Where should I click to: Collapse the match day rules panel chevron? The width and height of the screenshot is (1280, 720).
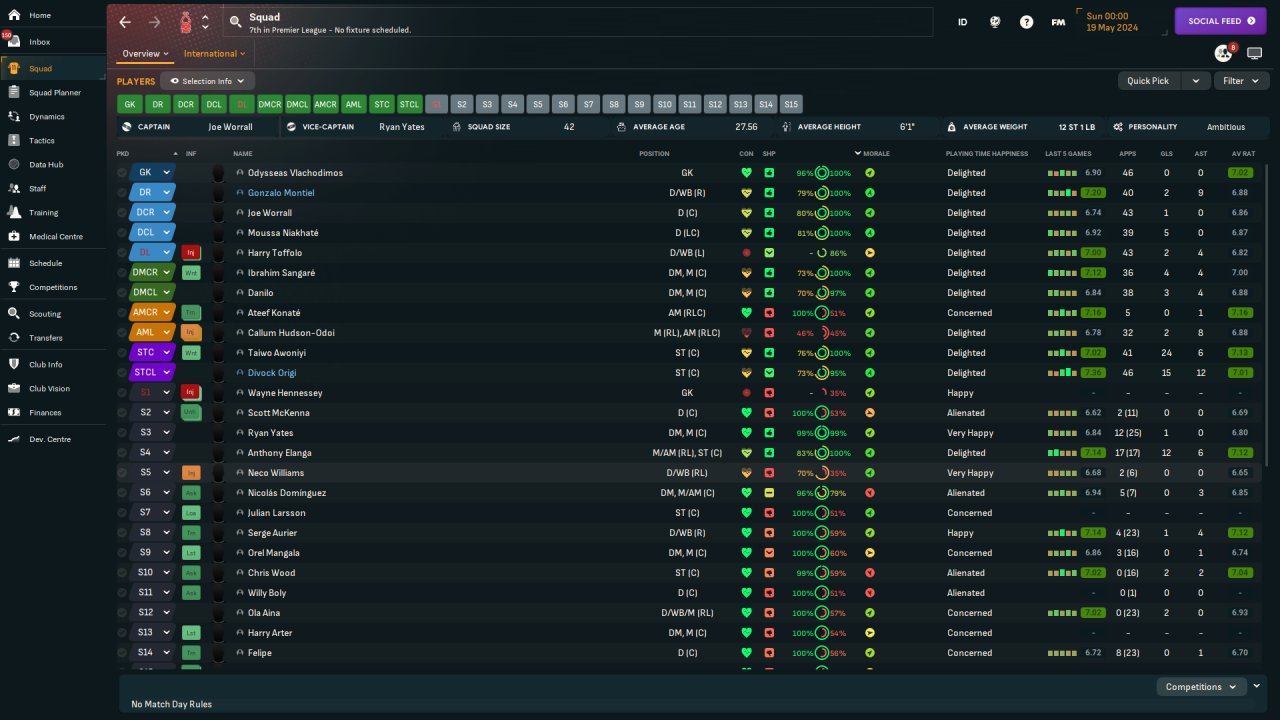point(1257,686)
